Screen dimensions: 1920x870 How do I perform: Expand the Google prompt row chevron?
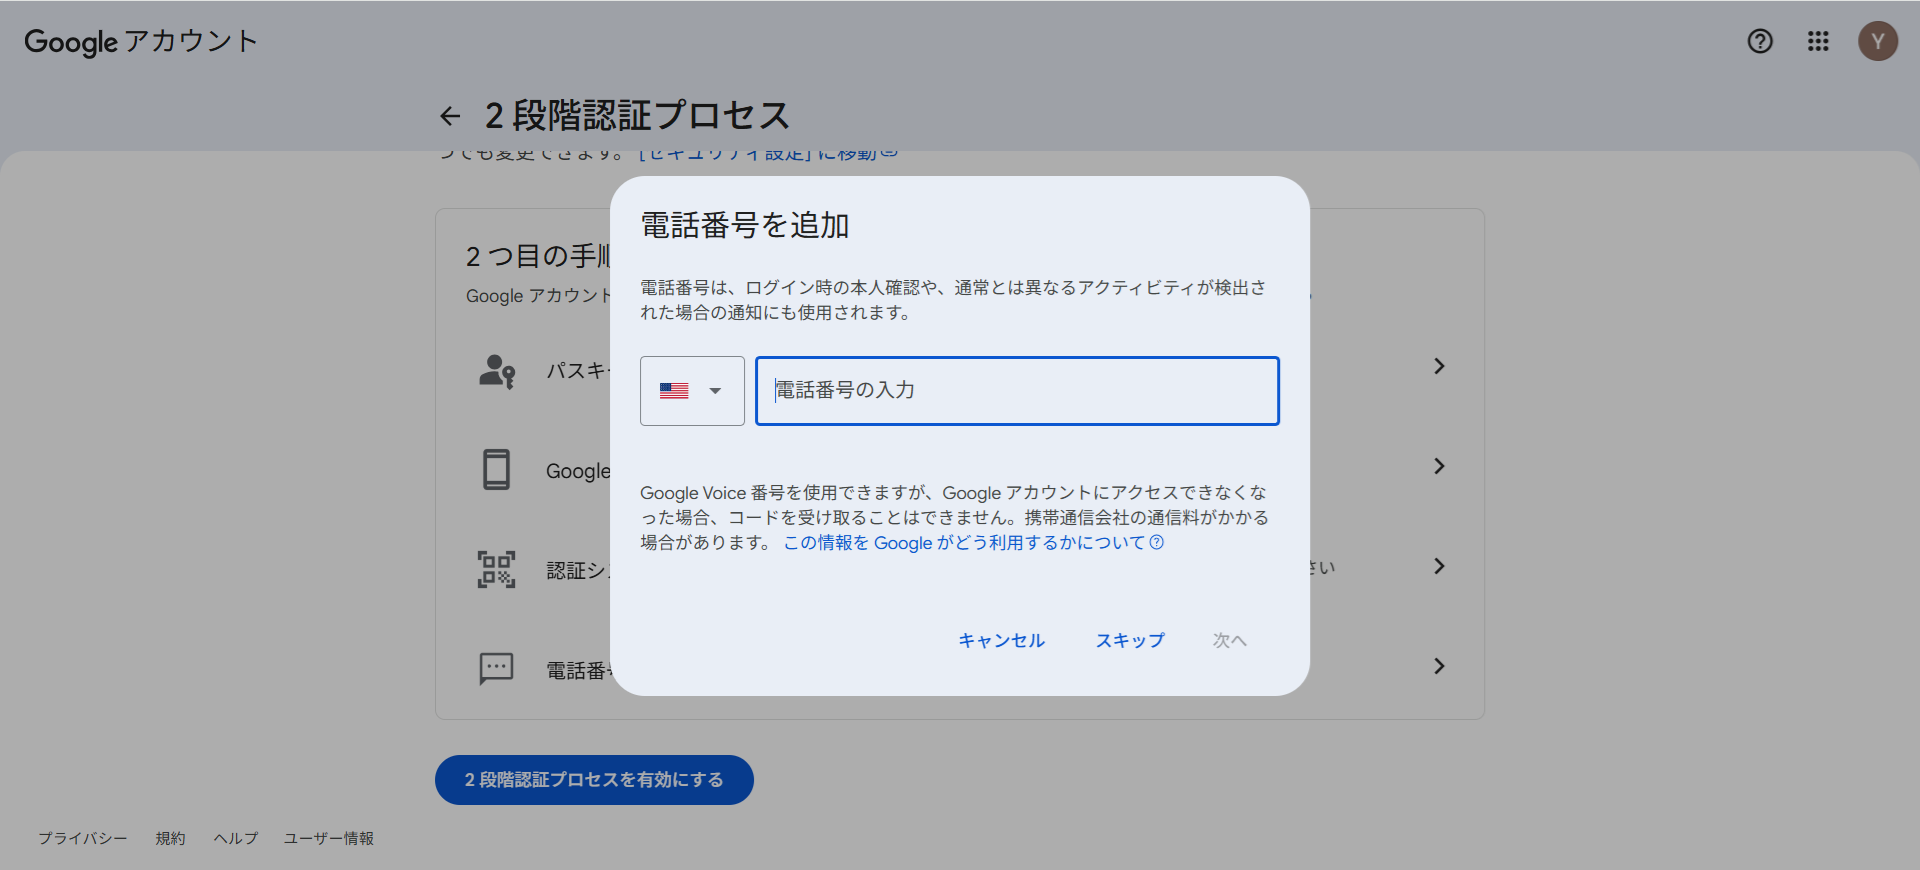1439,466
